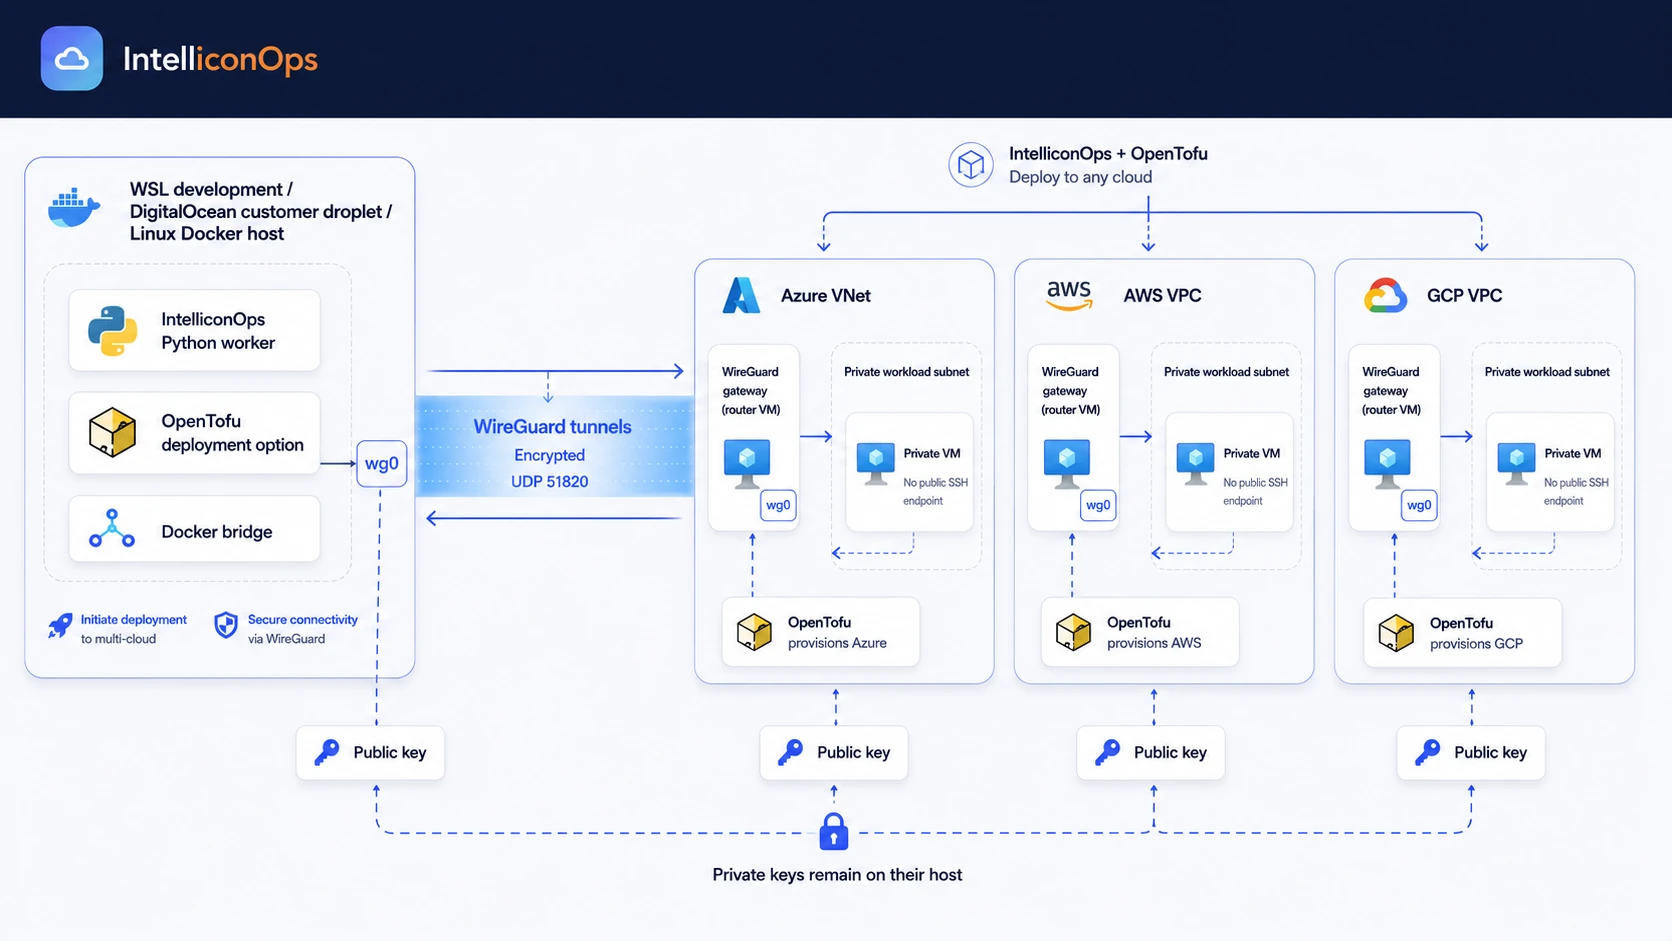Click the padlock icon above Private keys text
Image resolution: width=1672 pixels, height=941 pixels.
point(834,831)
